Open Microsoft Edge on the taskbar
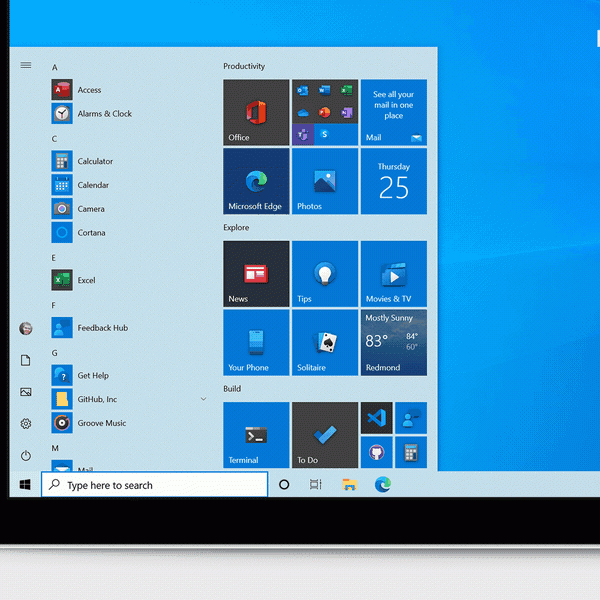The width and height of the screenshot is (600, 600). pos(383,485)
